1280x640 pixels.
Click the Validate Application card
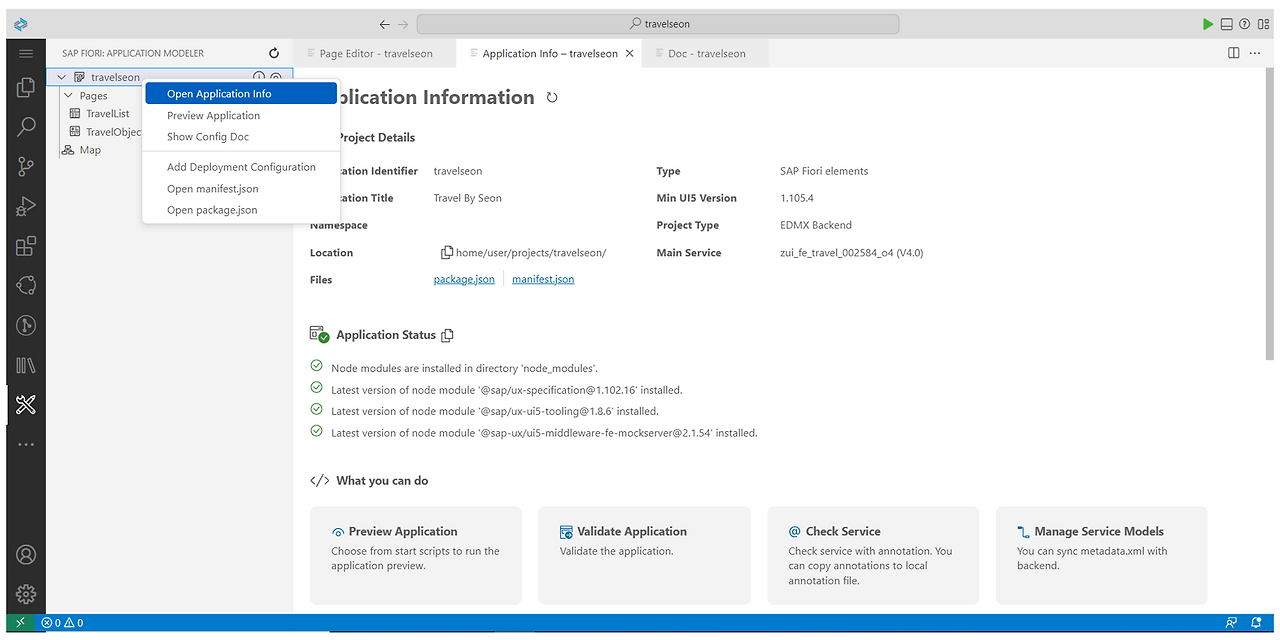tap(644, 555)
